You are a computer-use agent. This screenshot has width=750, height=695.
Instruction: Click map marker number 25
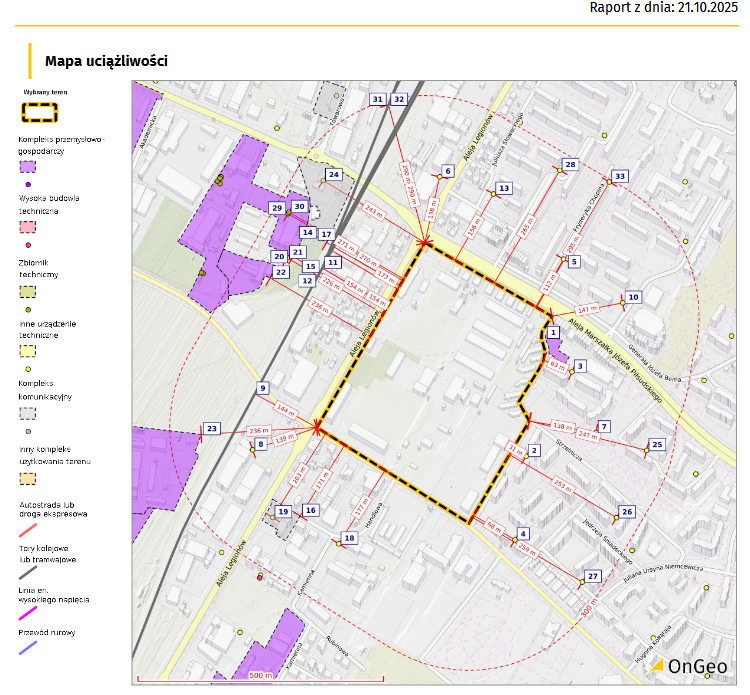[x=657, y=444]
